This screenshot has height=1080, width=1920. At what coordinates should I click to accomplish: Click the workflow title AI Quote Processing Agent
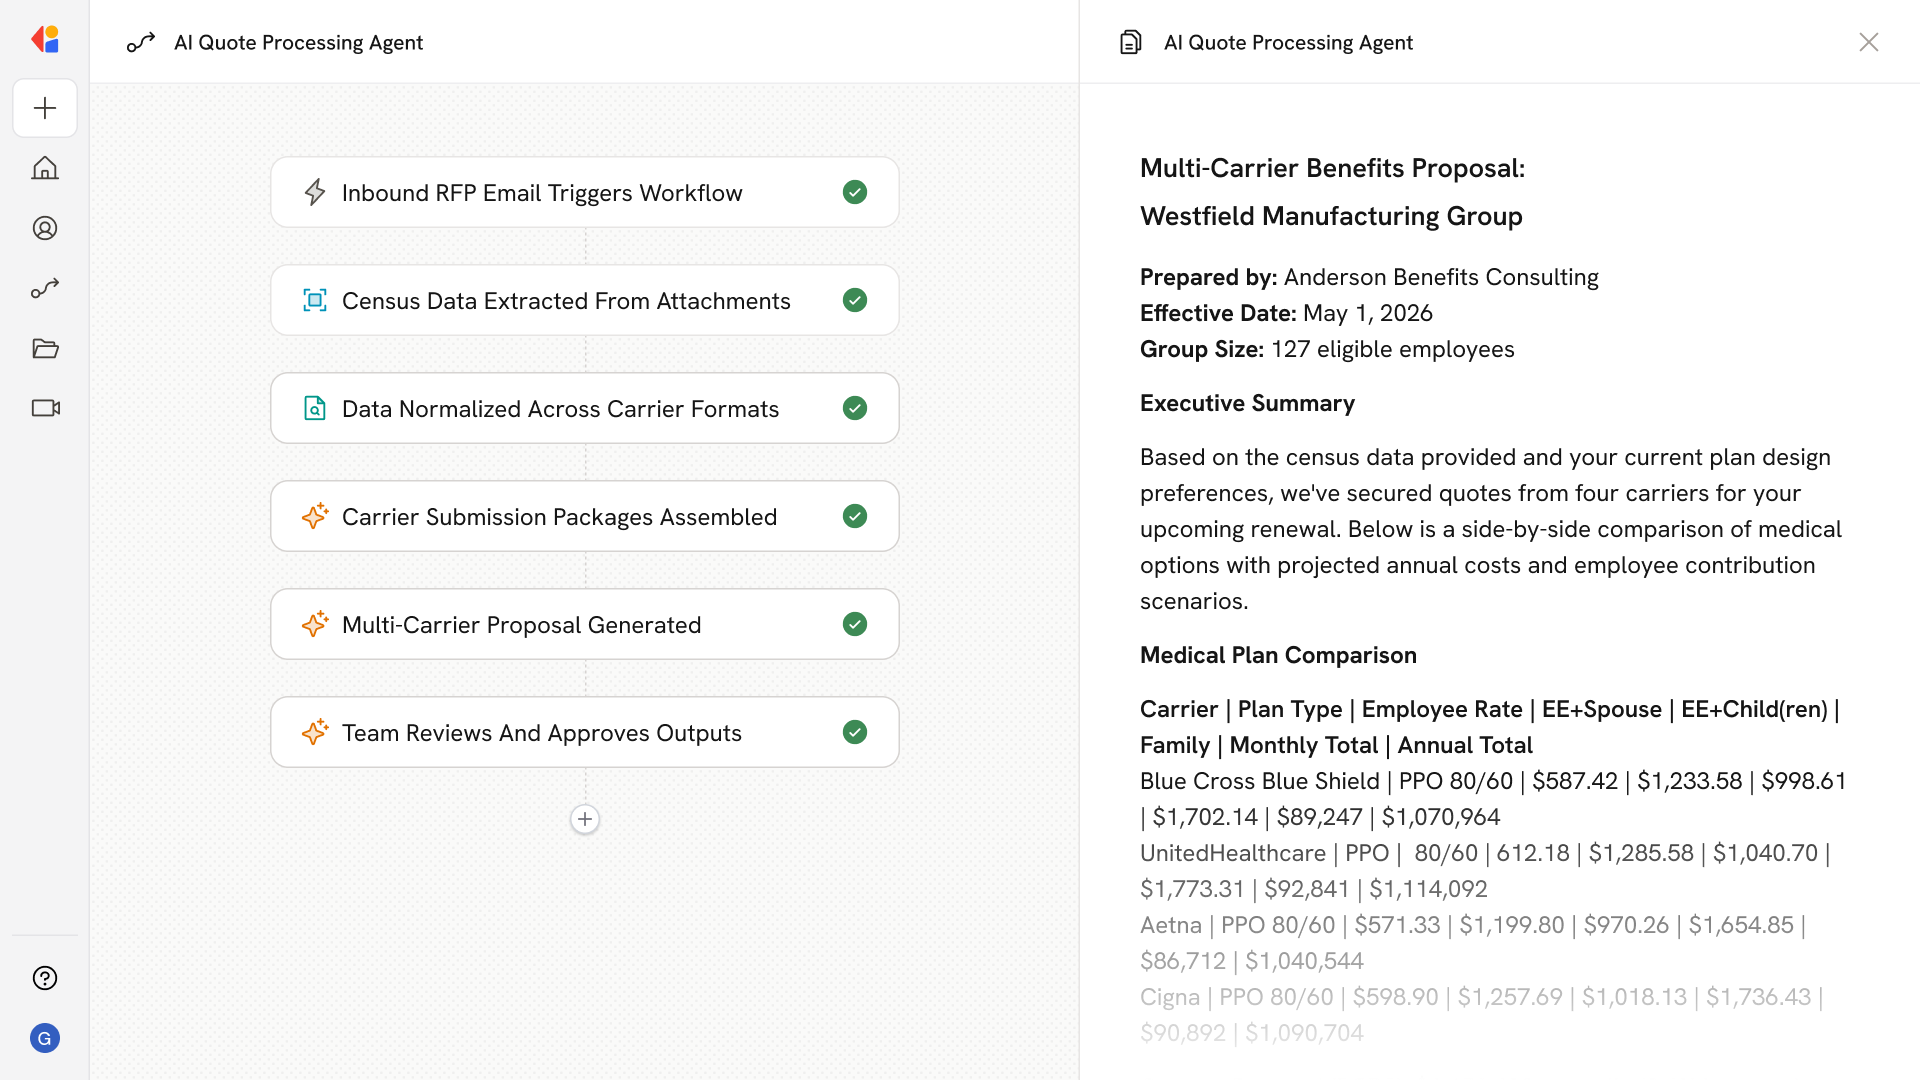298,42
